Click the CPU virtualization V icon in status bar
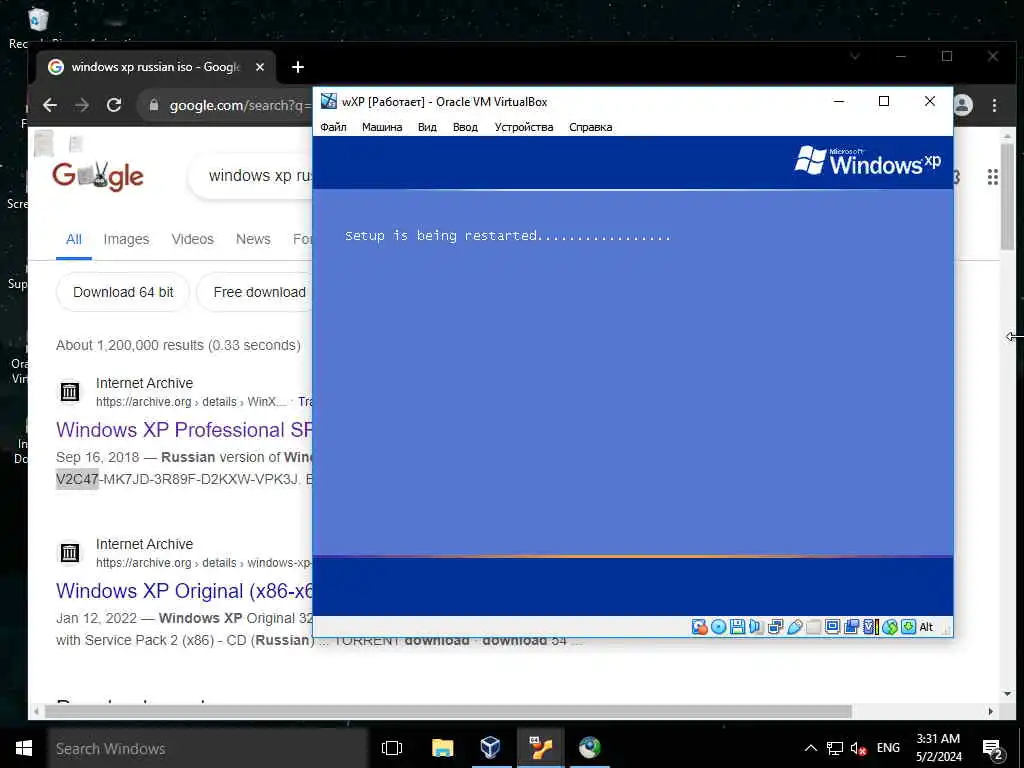Screen dimensions: 1024x768 (x=871, y=627)
